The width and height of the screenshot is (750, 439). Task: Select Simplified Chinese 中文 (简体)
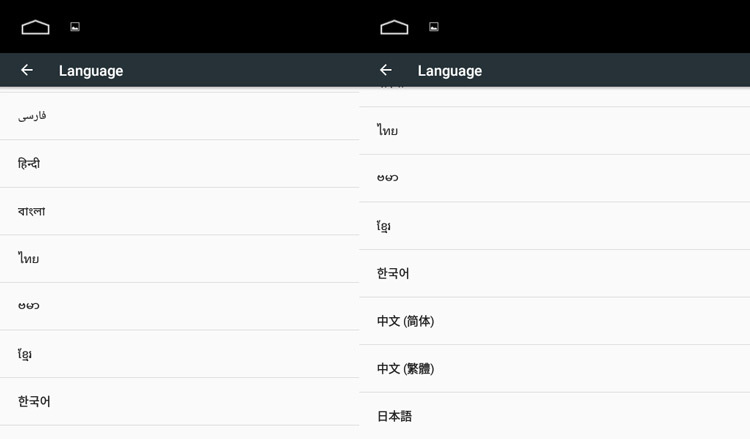point(554,321)
